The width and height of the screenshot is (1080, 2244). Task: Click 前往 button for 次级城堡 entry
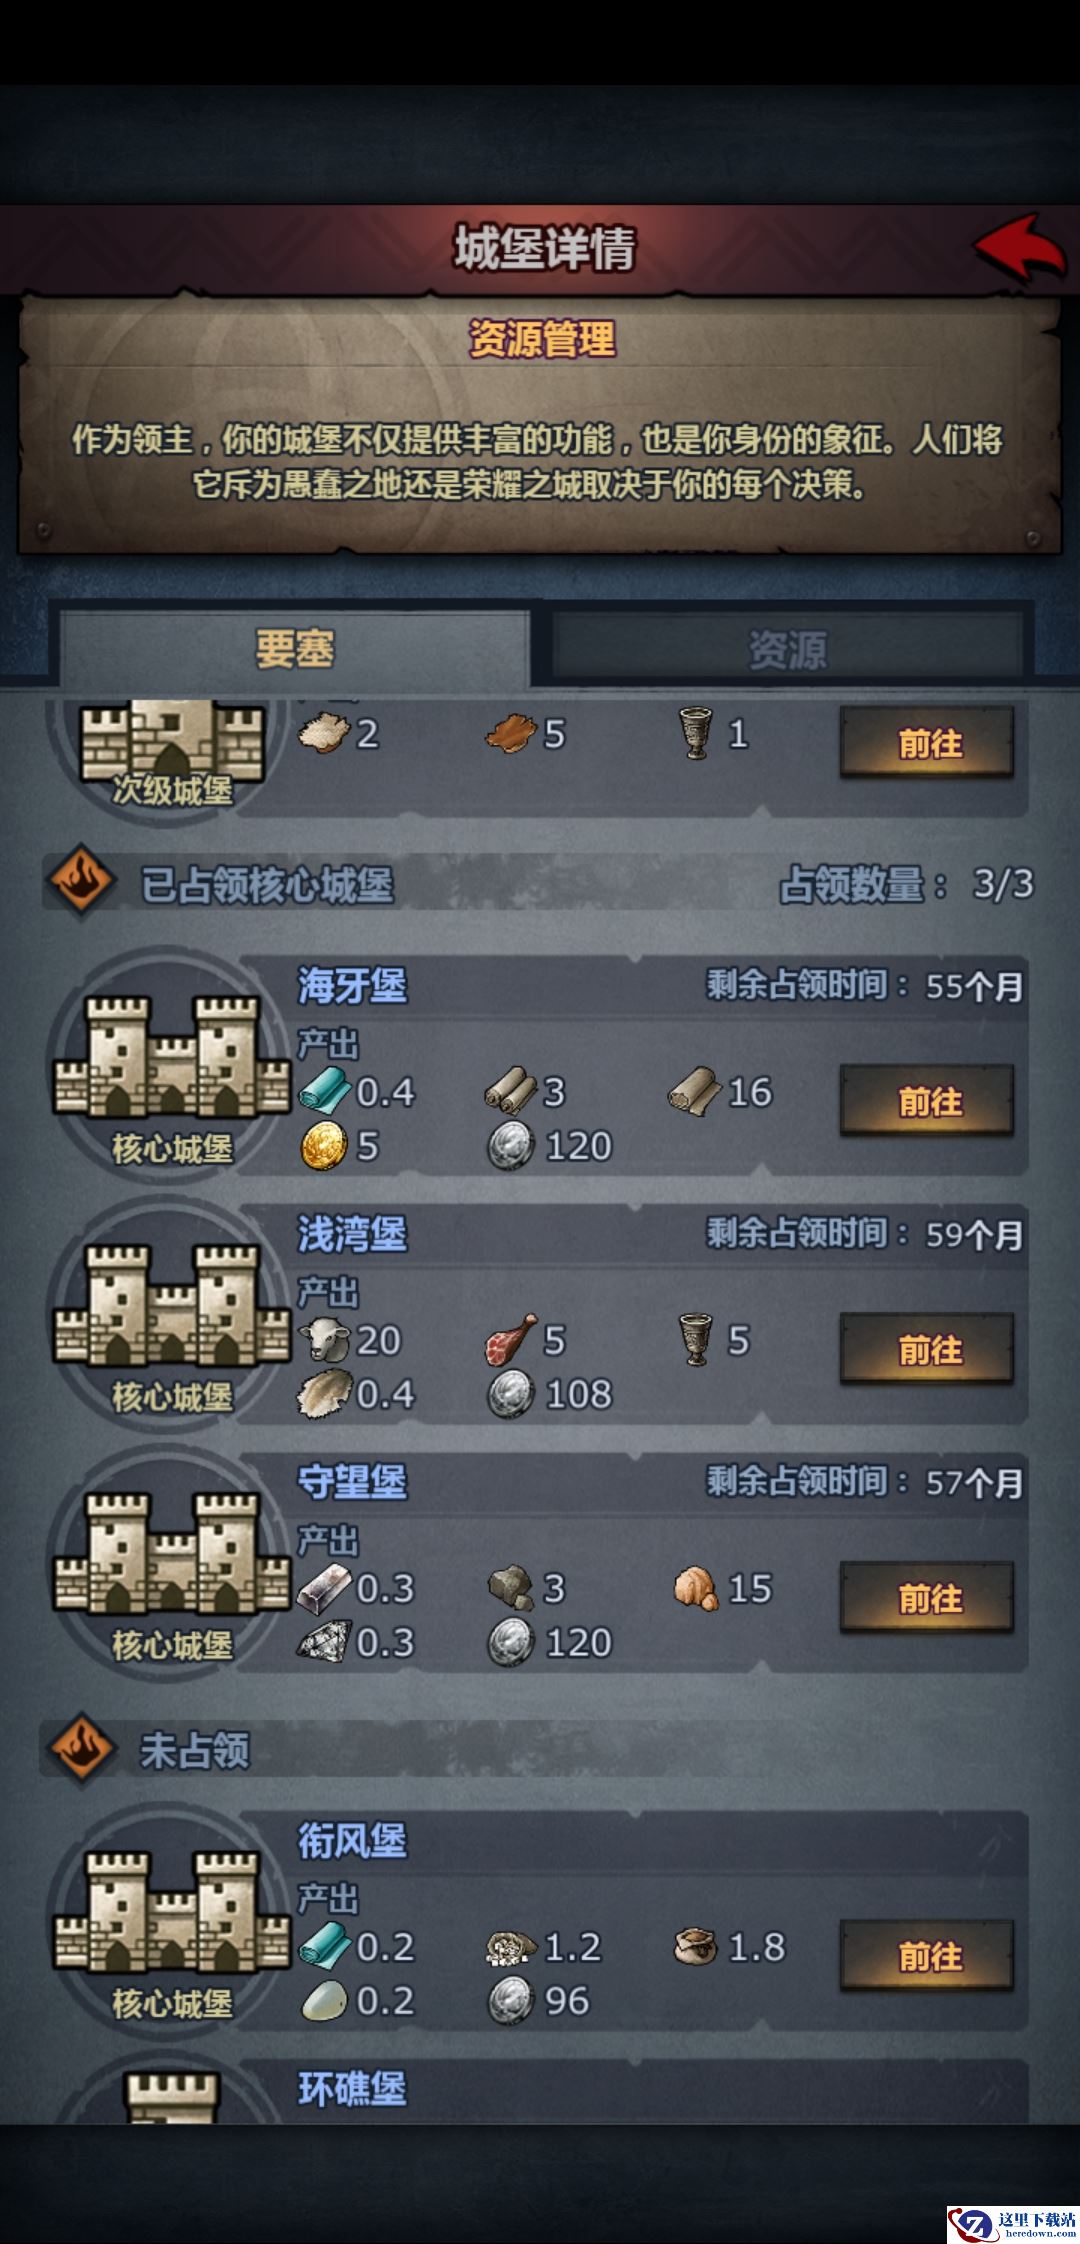point(927,743)
